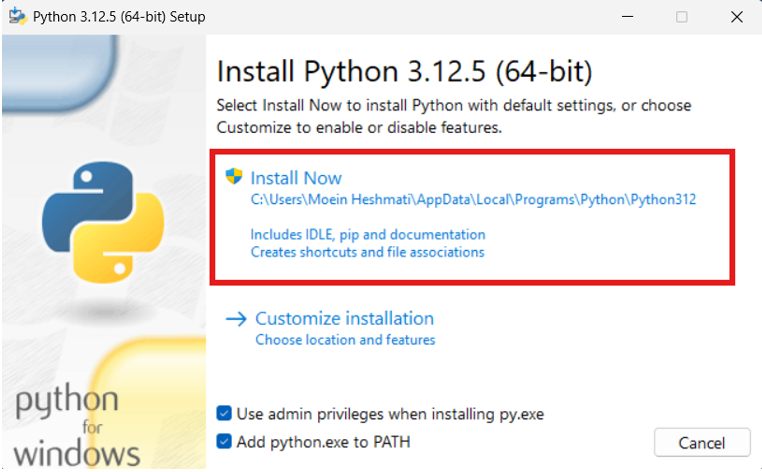Screen dimensions: 762x472
Task: Click the greyed-out maximize button
Action: pos(681,17)
